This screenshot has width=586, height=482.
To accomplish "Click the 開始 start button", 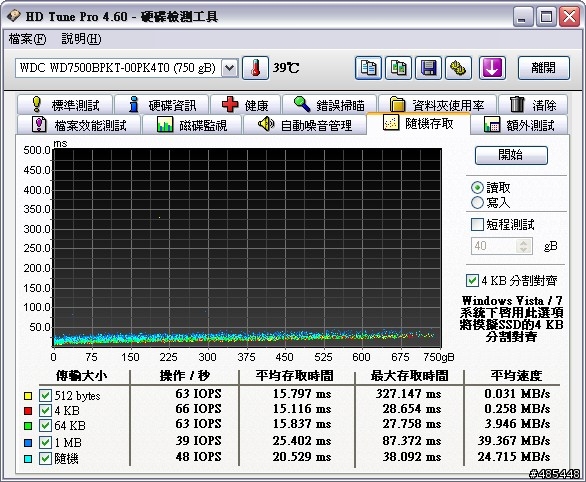I will (511, 155).
